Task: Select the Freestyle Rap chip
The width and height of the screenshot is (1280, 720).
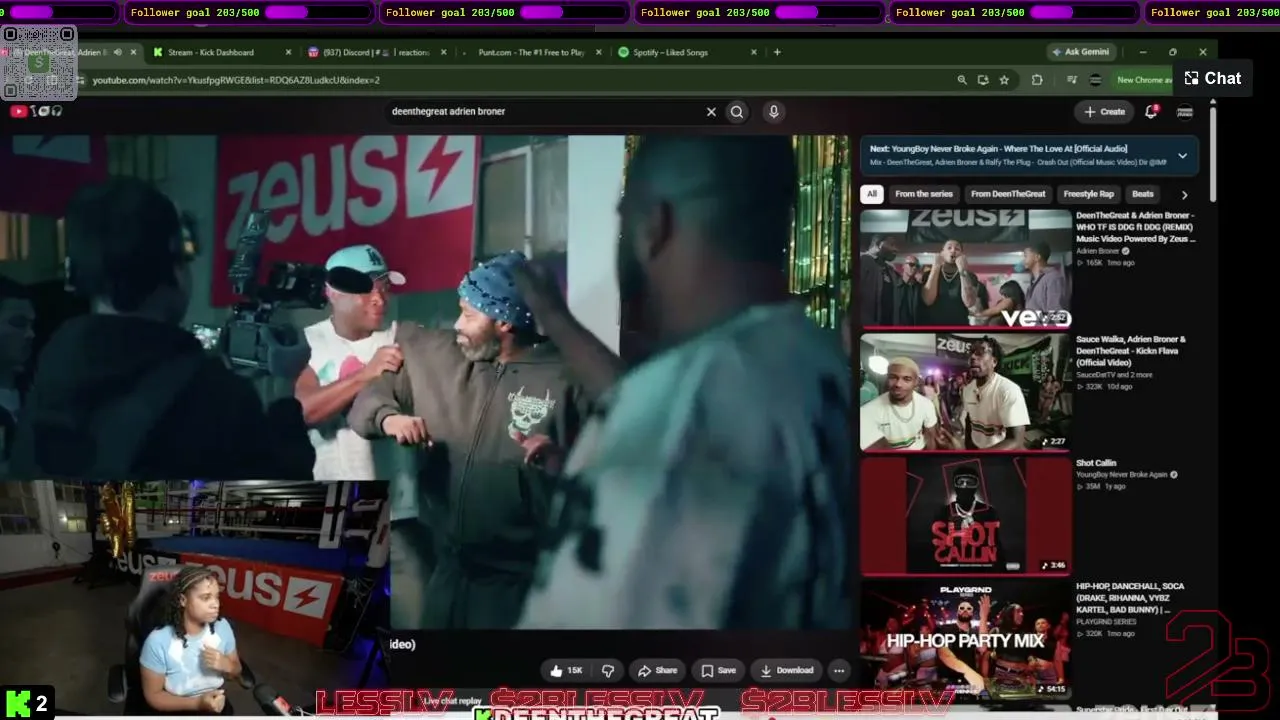Action: (1088, 194)
